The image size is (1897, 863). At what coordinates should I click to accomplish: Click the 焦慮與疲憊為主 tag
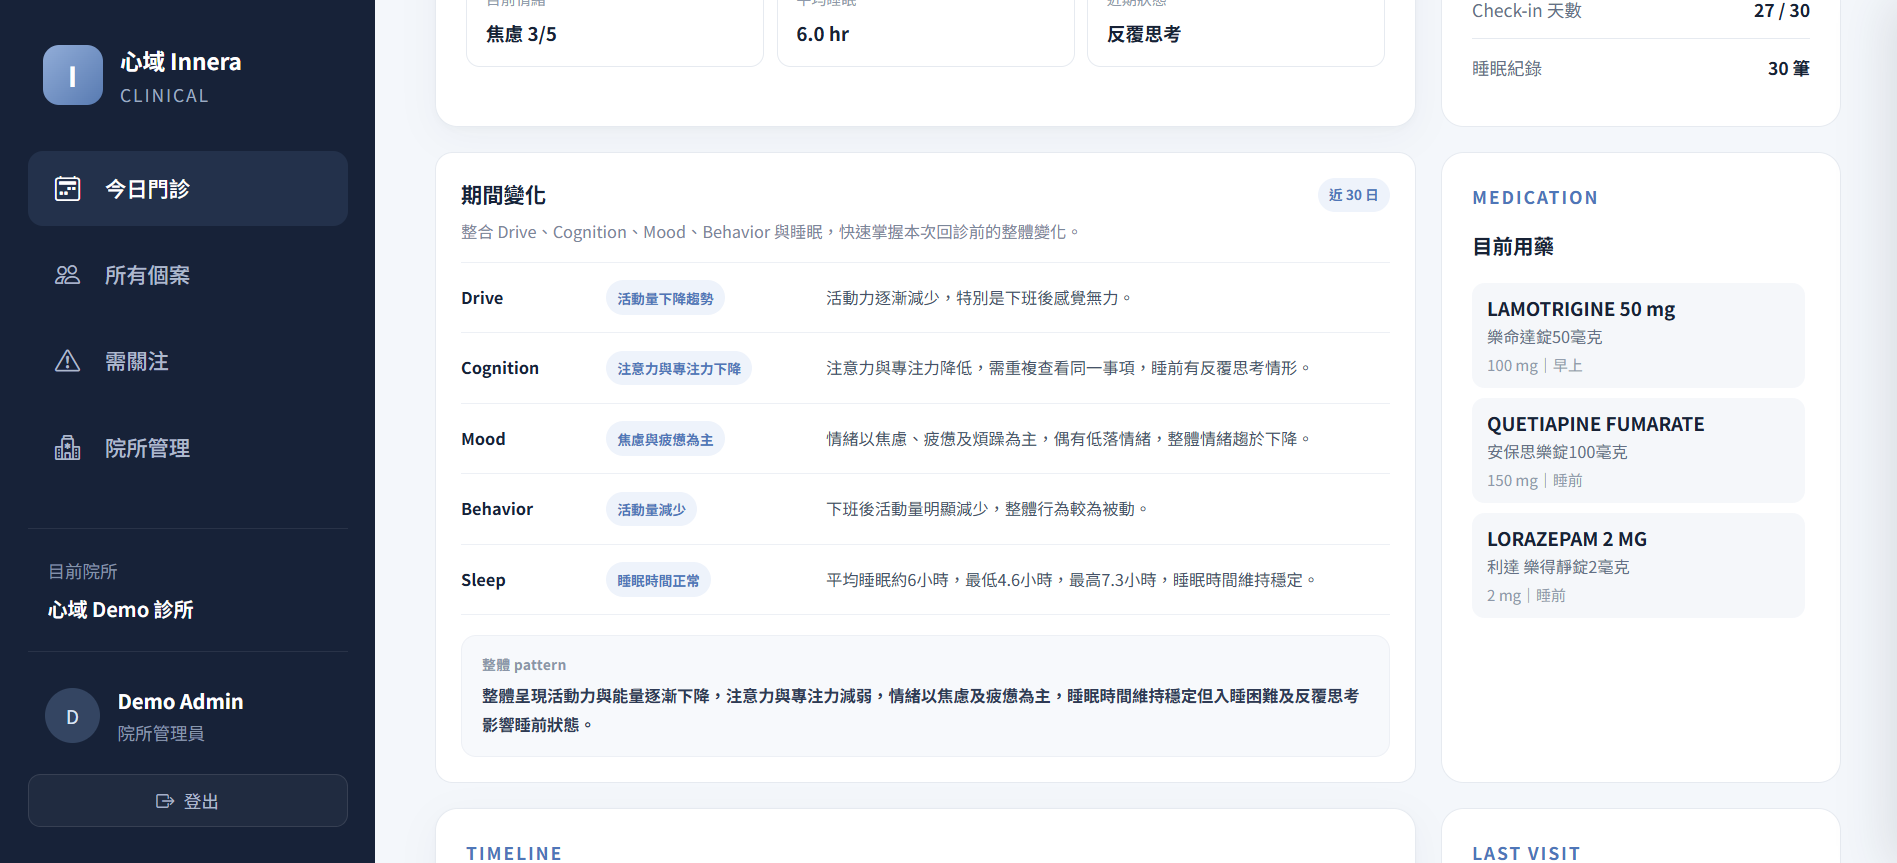665,439
